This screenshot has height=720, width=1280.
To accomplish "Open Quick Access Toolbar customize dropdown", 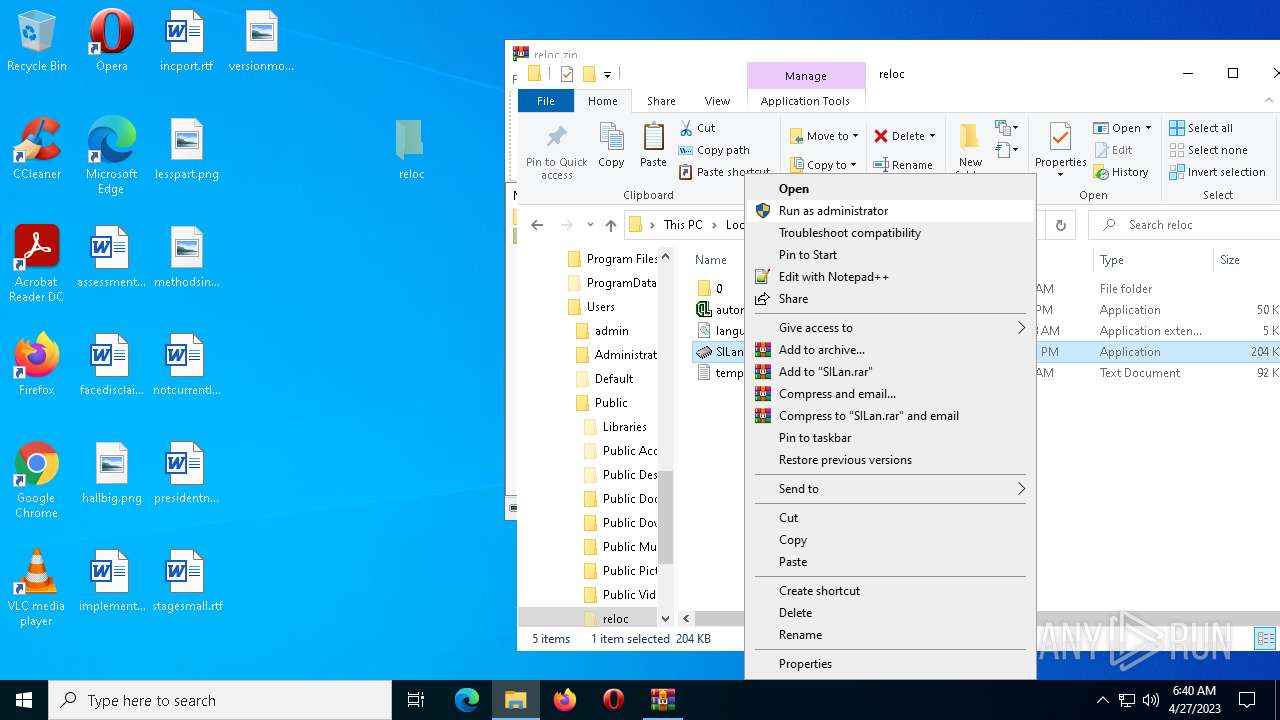I will [607, 74].
